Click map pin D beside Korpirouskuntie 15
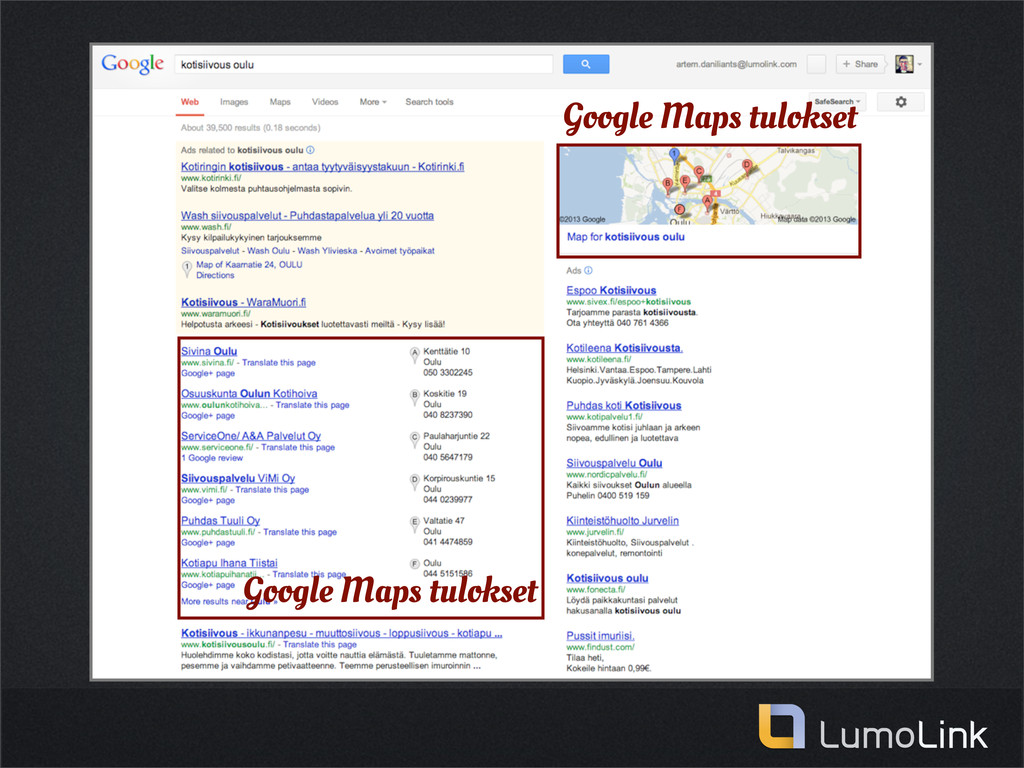This screenshot has width=1024, height=768. pos(414,482)
